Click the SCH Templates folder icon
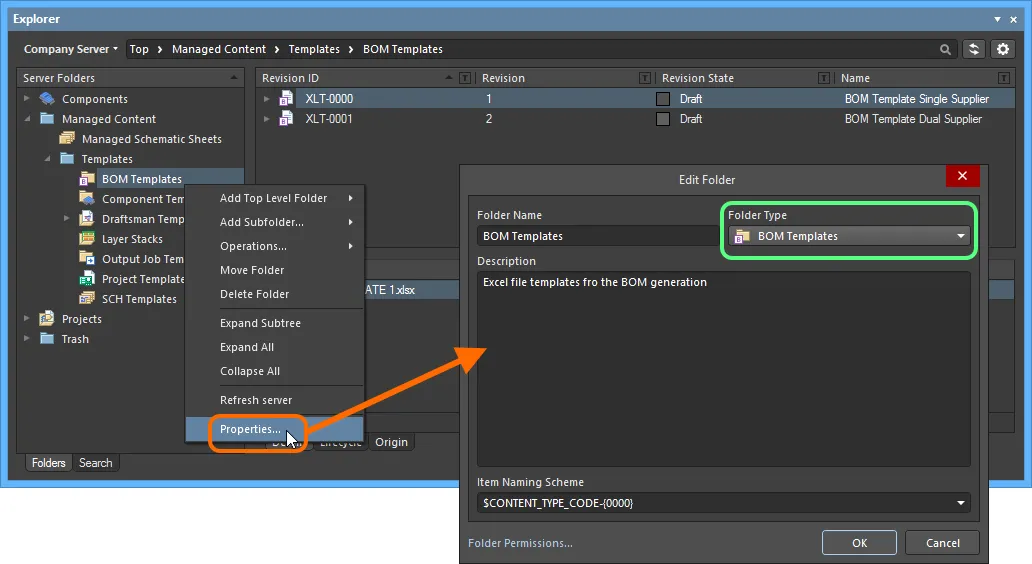 [x=87, y=299]
